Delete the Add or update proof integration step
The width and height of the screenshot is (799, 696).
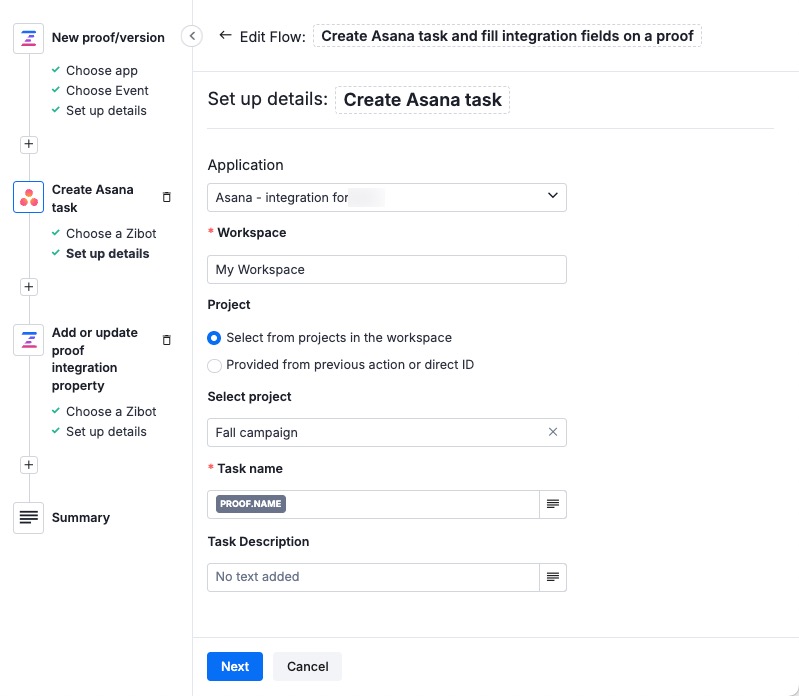pos(167,340)
